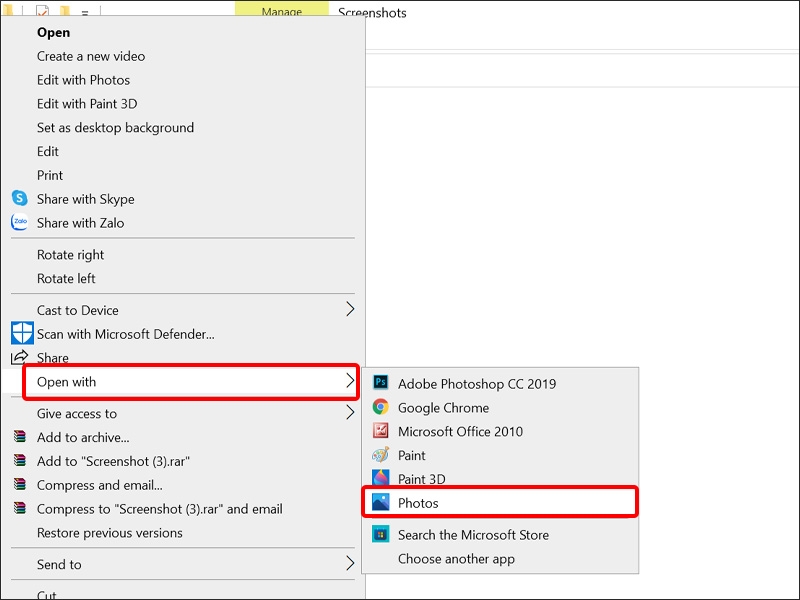Click the Share entry label
Image resolution: width=800 pixels, height=600 pixels.
pyautogui.click(x=53, y=358)
